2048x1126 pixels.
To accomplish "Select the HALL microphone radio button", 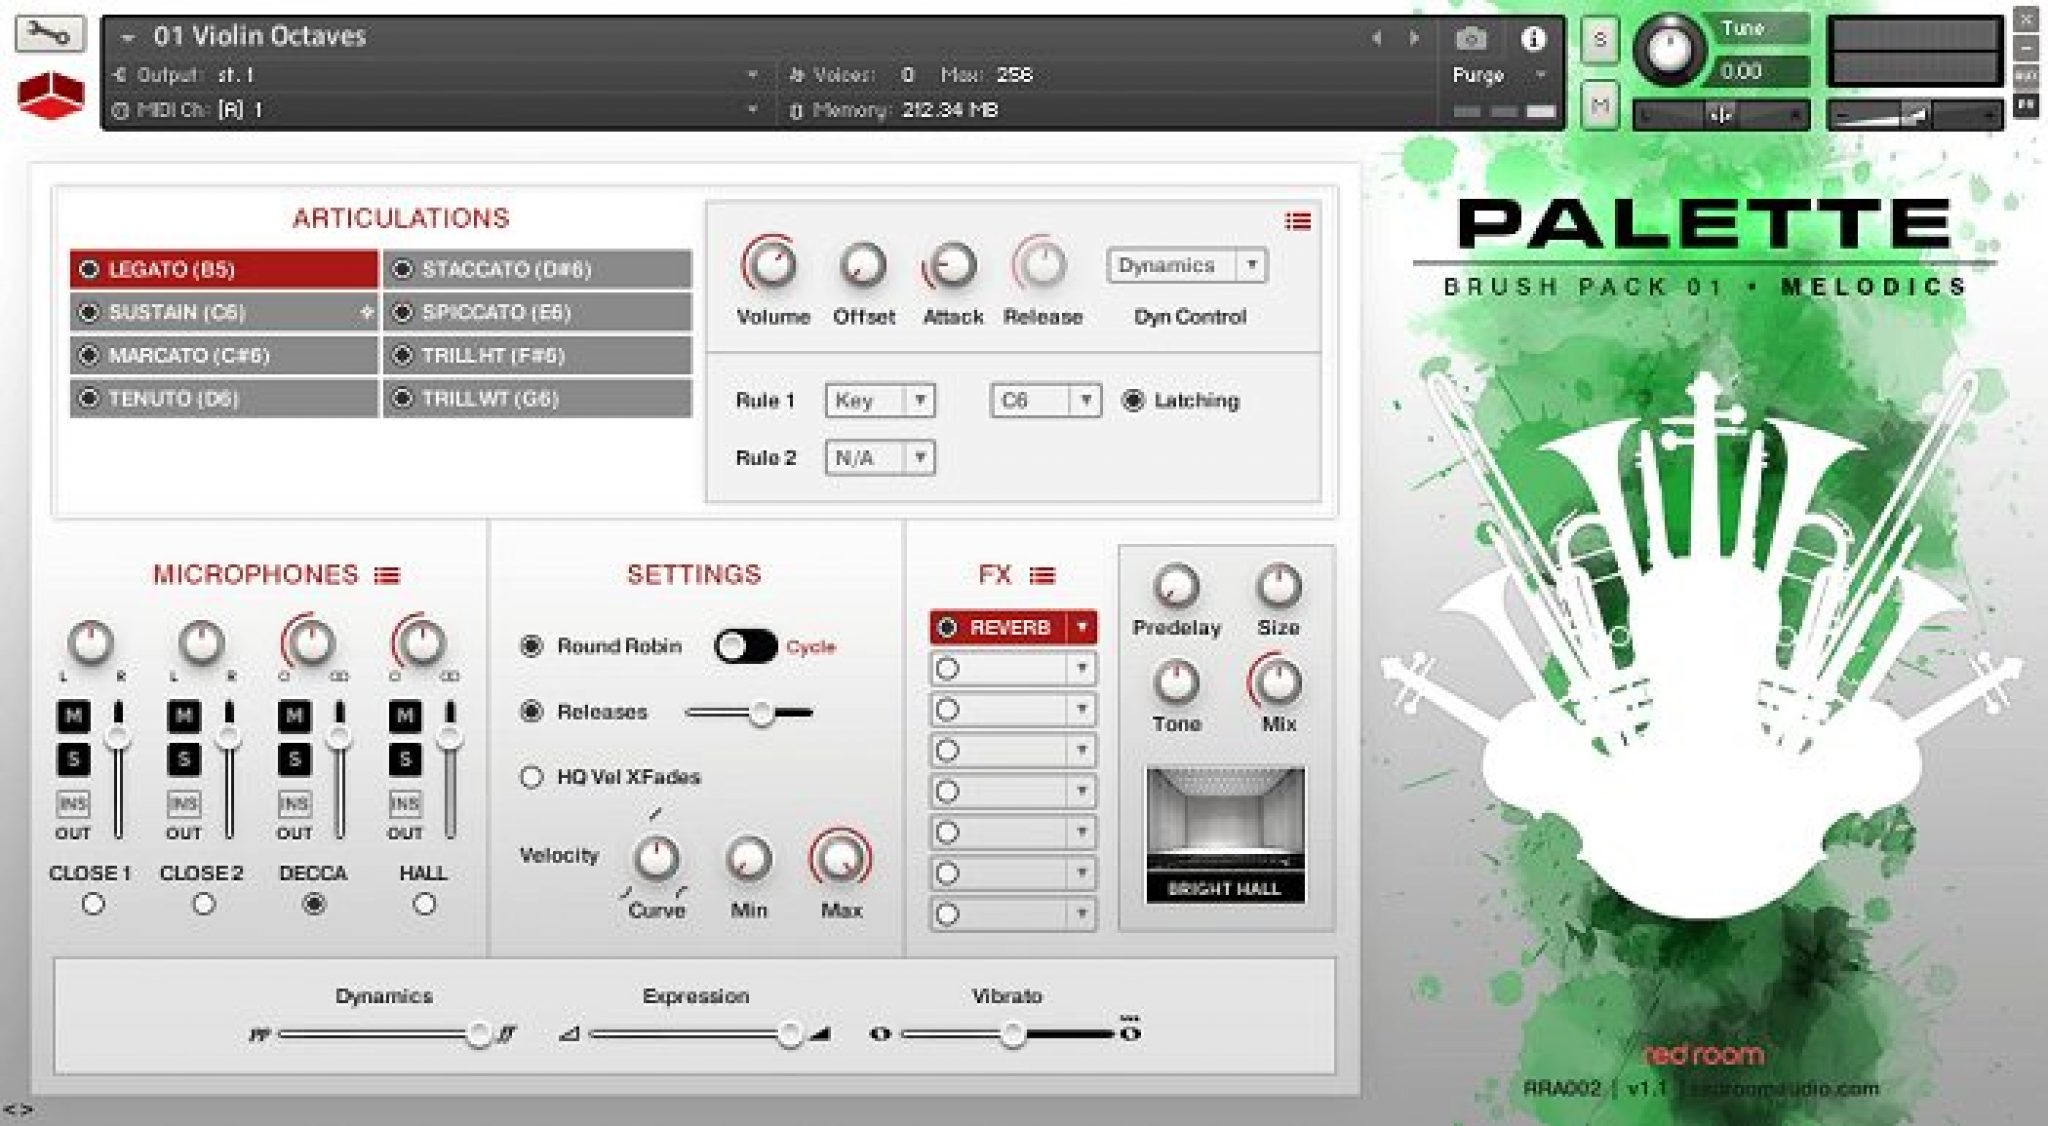I will tap(424, 903).
